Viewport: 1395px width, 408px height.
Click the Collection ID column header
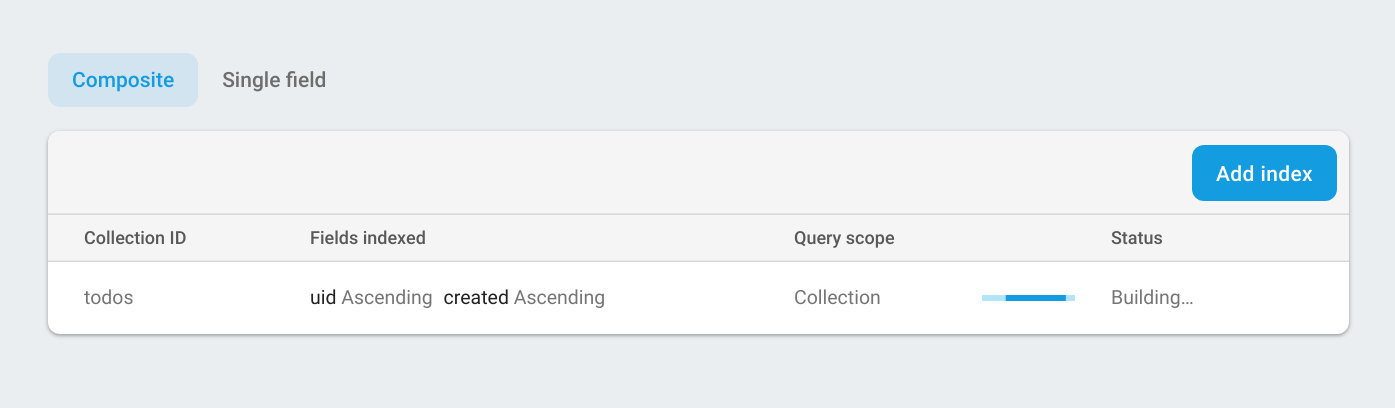coord(135,238)
